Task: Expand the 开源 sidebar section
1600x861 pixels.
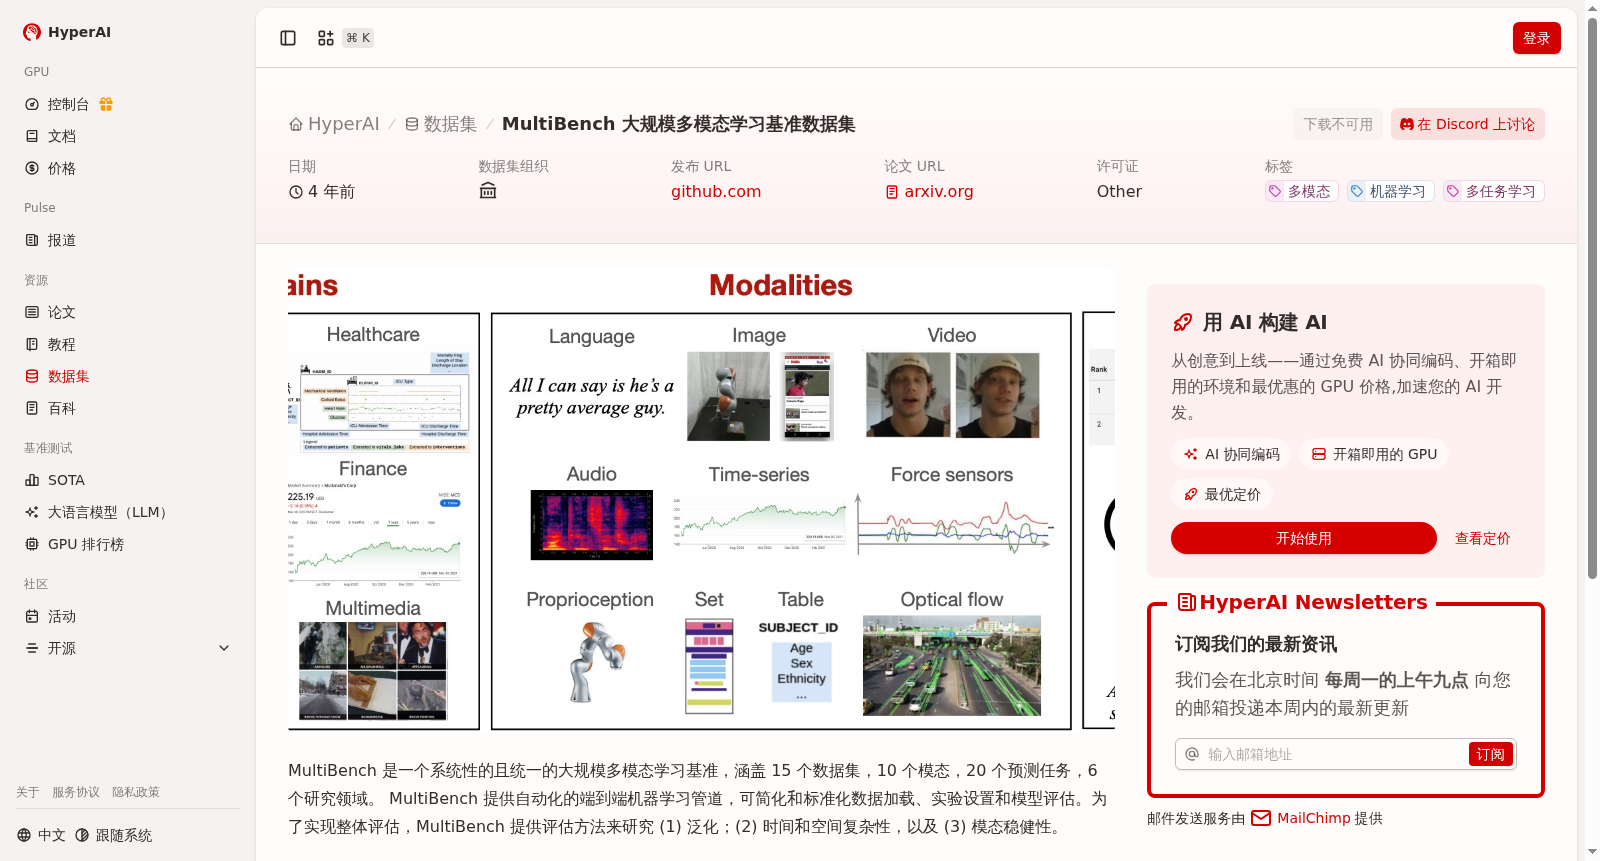Action: point(128,648)
